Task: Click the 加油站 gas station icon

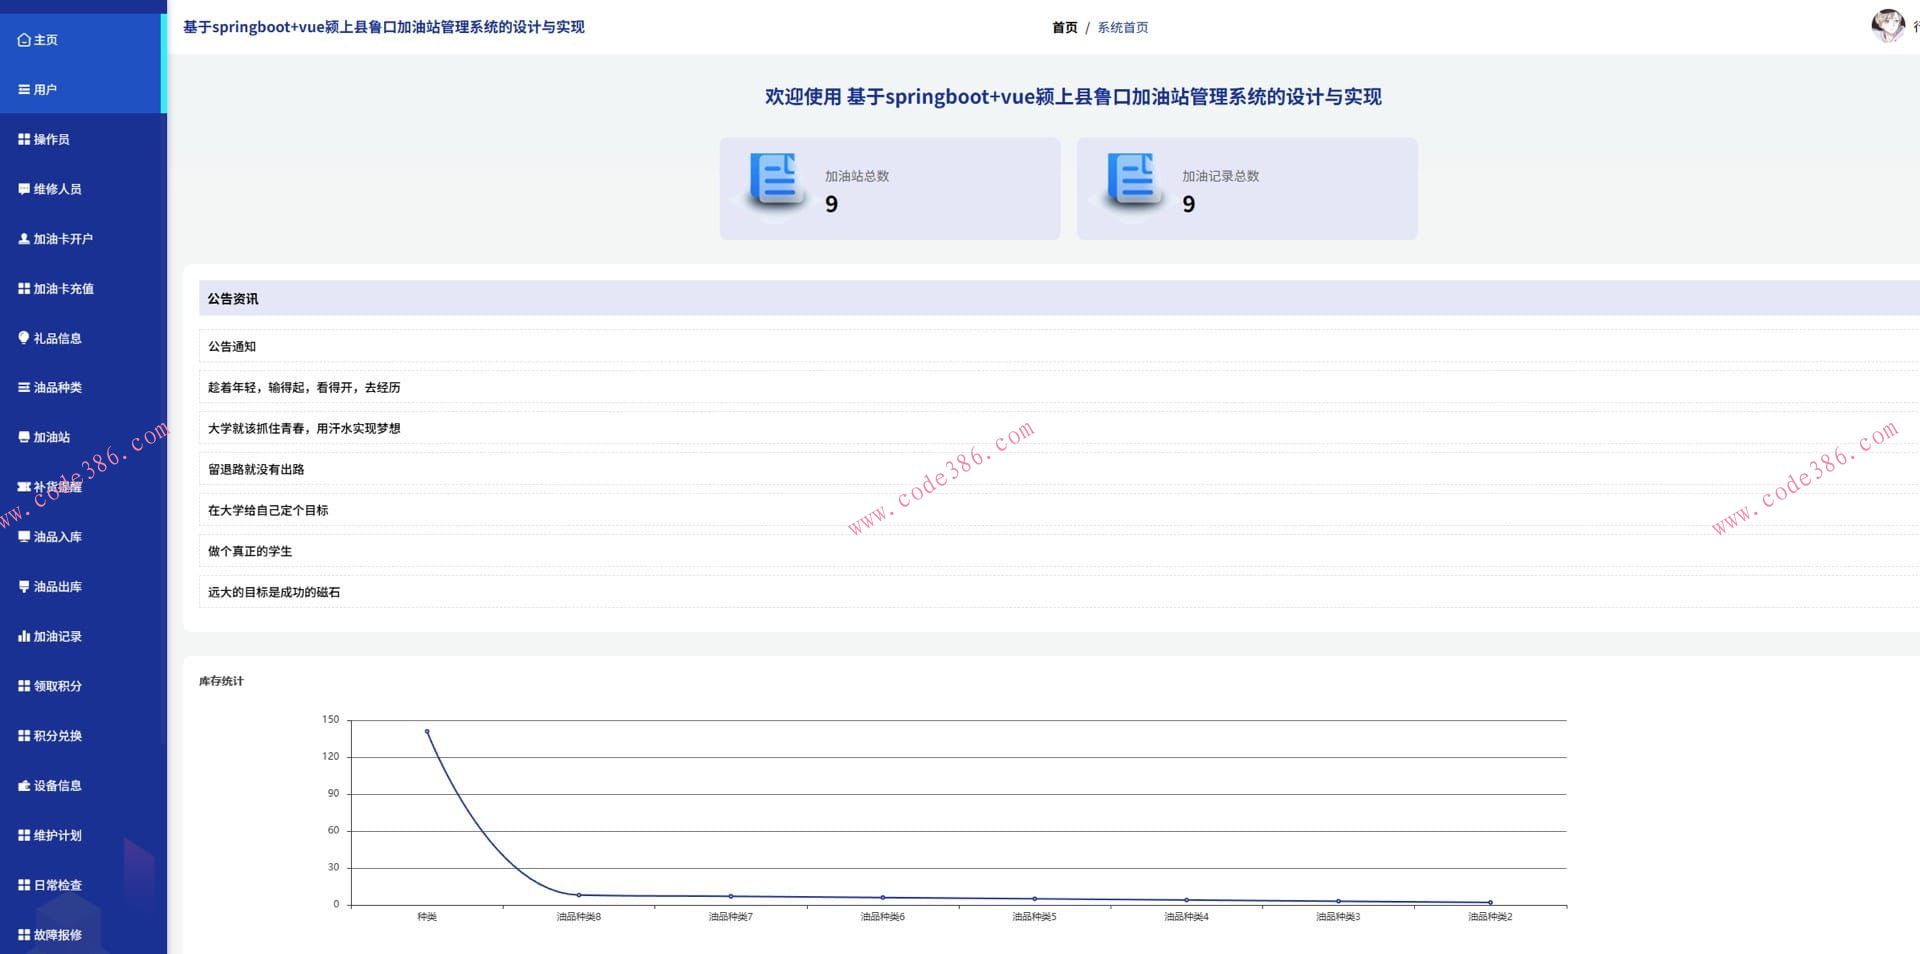Action: (24, 437)
